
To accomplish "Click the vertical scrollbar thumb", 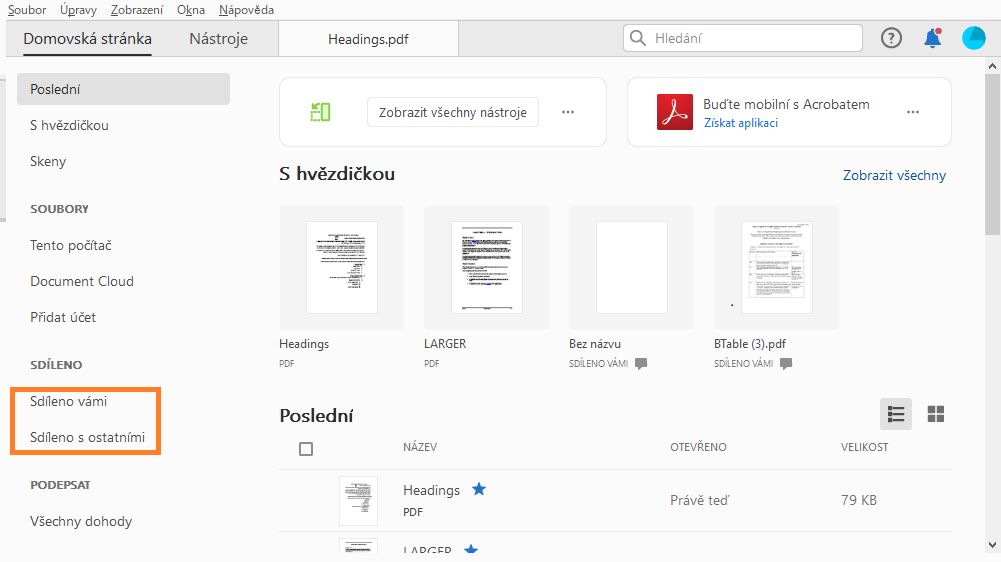I will pyautogui.click(x=992, y=155).
